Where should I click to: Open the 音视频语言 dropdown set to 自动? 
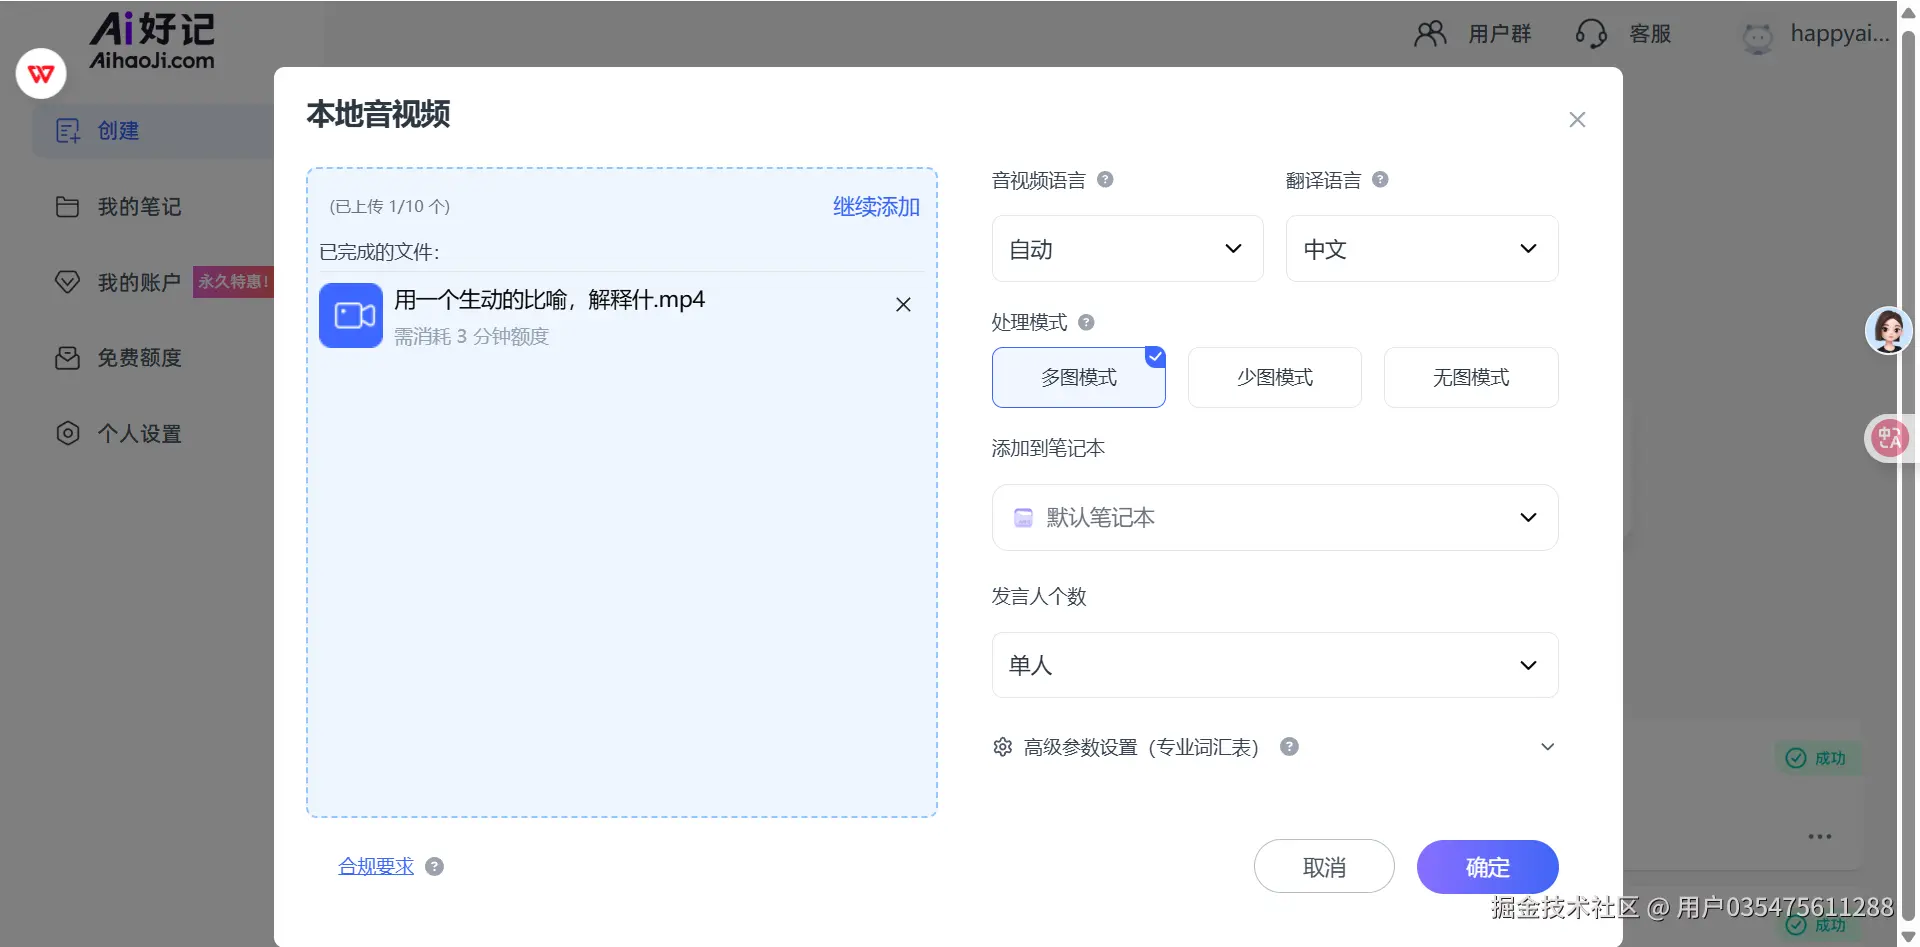pyautogui.click(x=1128, y=249)
